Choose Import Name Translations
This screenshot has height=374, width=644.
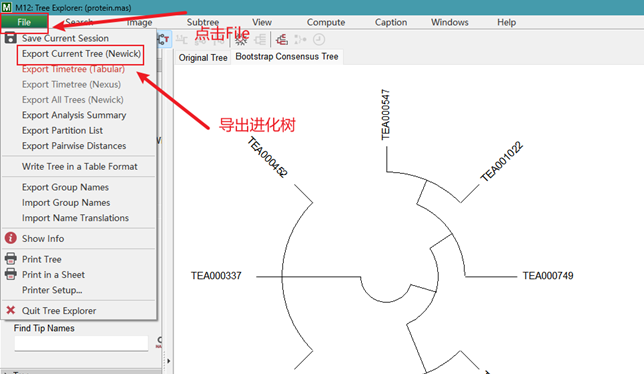(75, 218)
